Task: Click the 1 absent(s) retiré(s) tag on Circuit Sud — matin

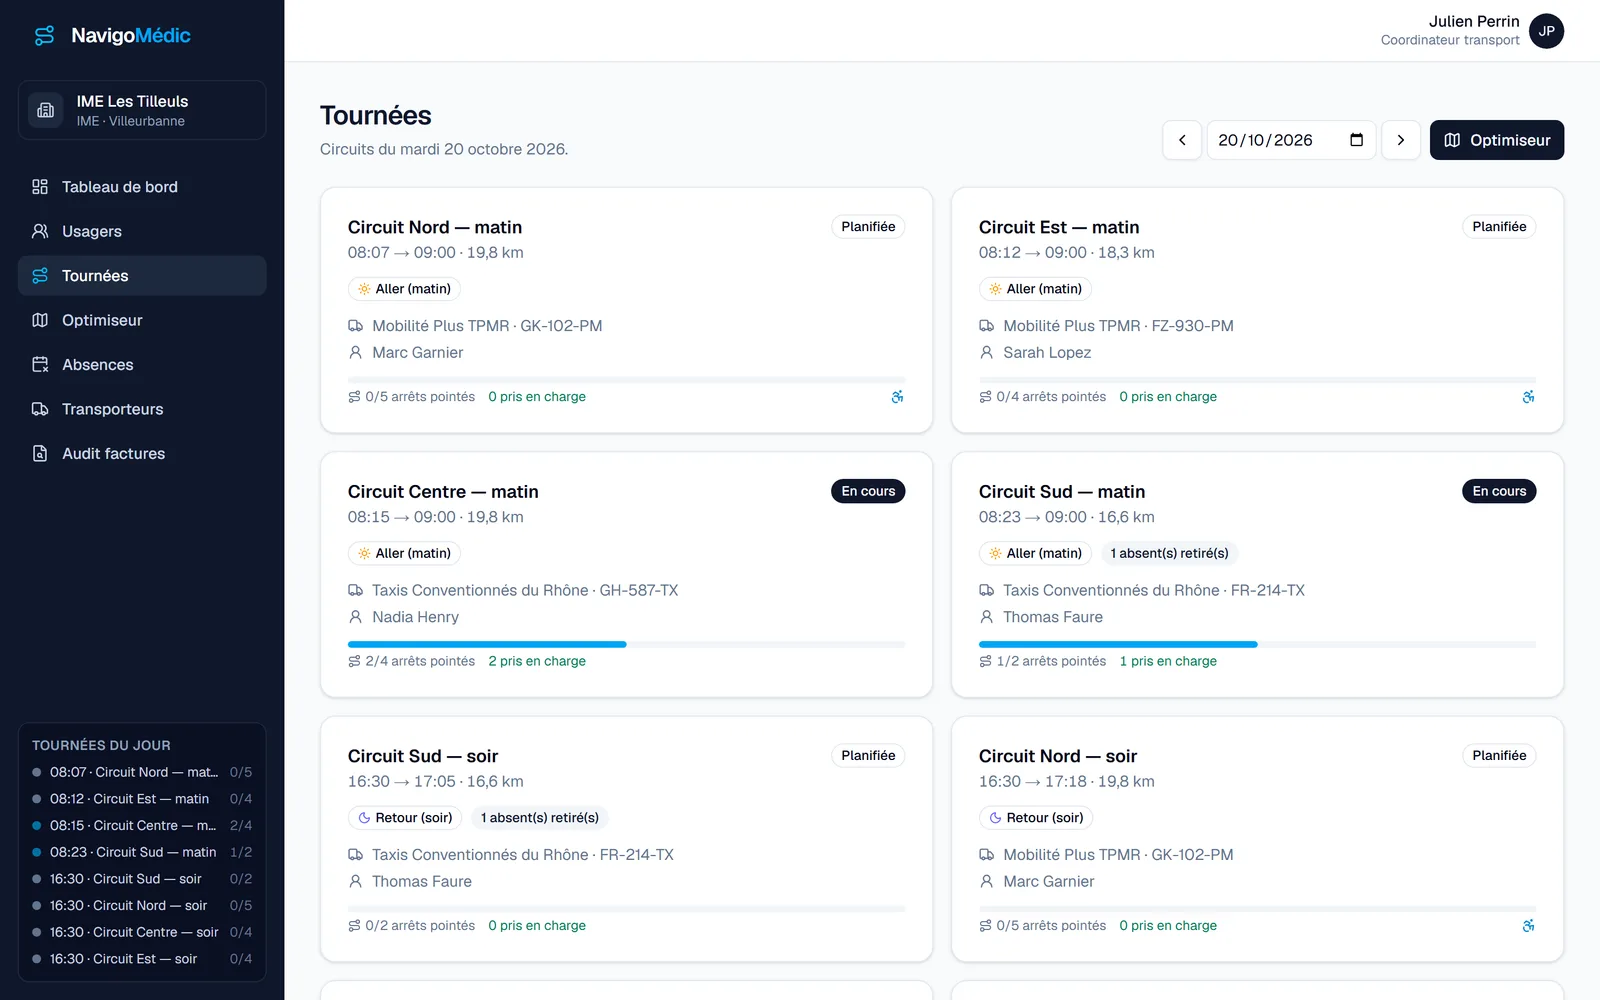Action: click(x=1169, y=553)
